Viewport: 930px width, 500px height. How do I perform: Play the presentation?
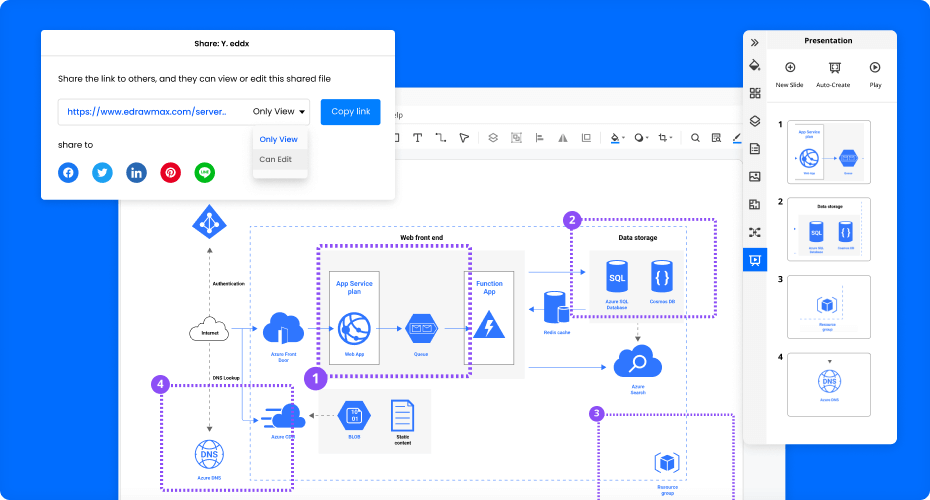point(875,74)
